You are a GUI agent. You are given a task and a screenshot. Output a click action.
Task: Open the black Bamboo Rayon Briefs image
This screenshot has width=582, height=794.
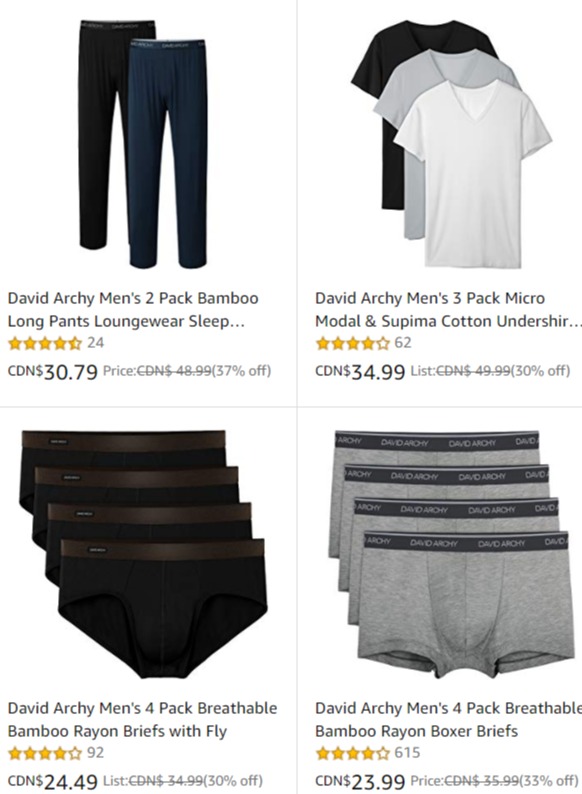[144, 554]
